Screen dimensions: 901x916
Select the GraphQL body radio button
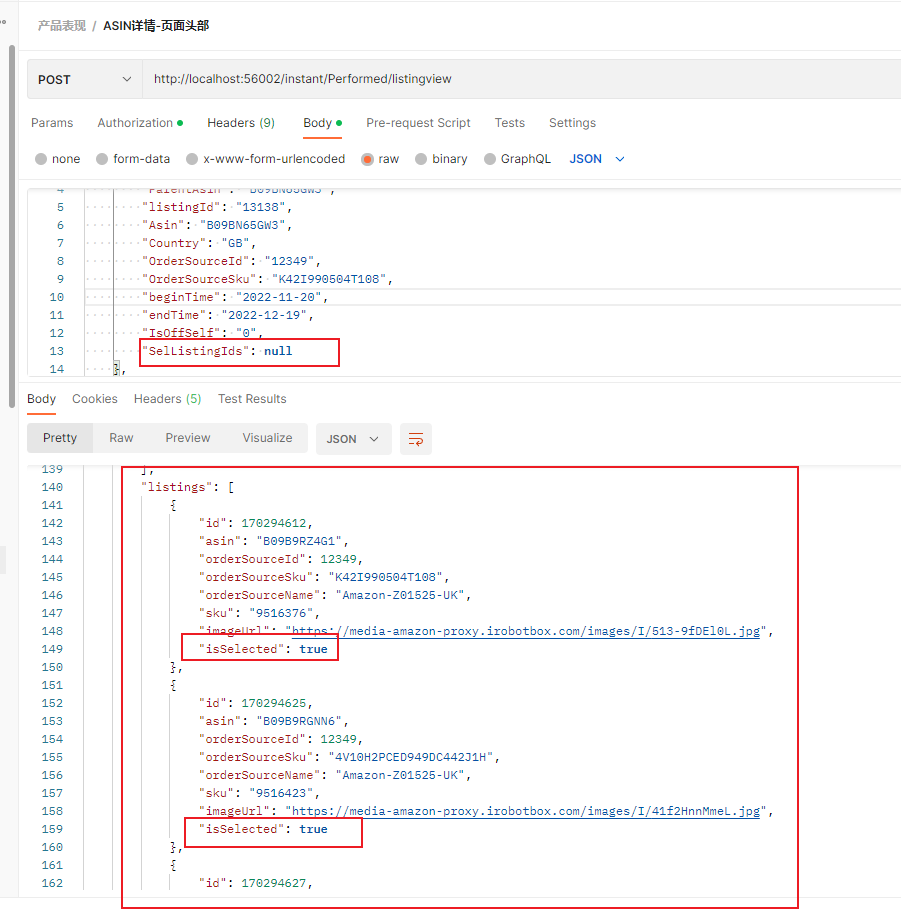[490, 159]
